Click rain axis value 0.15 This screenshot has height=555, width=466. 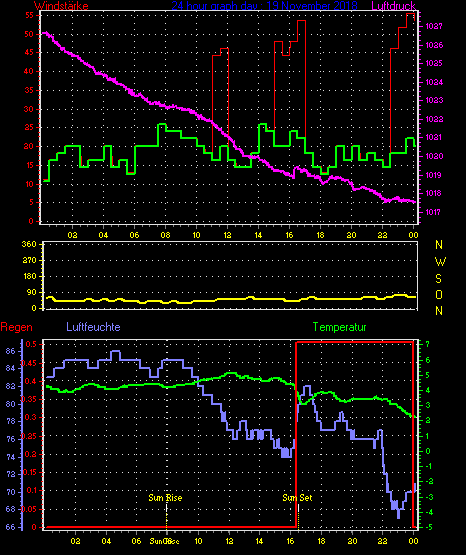click(29, 473)
